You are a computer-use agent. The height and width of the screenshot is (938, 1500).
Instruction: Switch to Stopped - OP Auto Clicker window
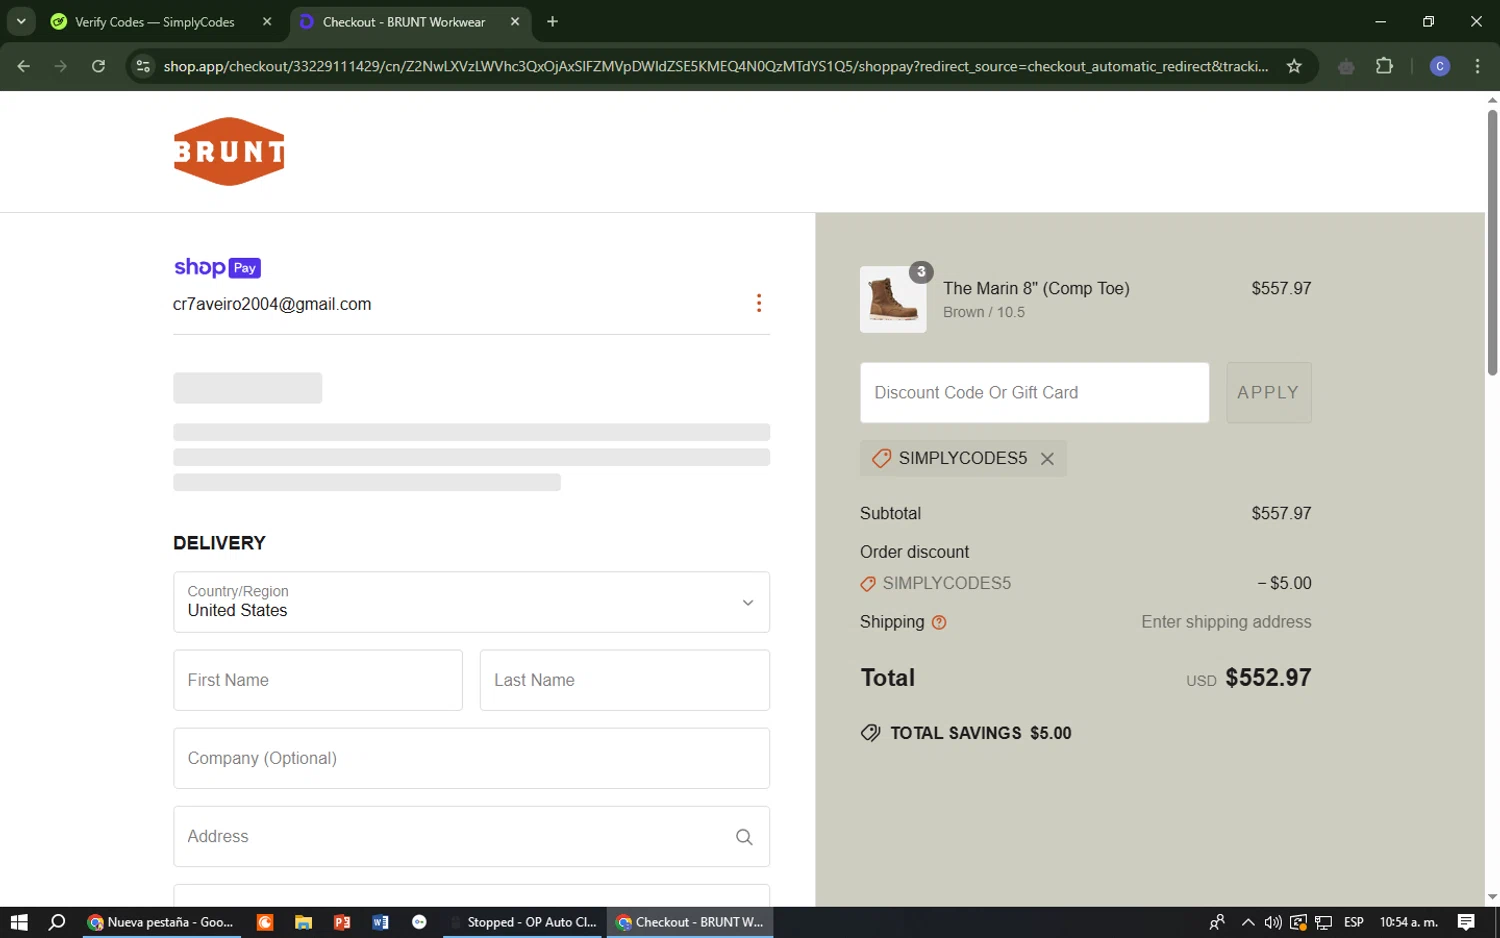pos(524,922)
